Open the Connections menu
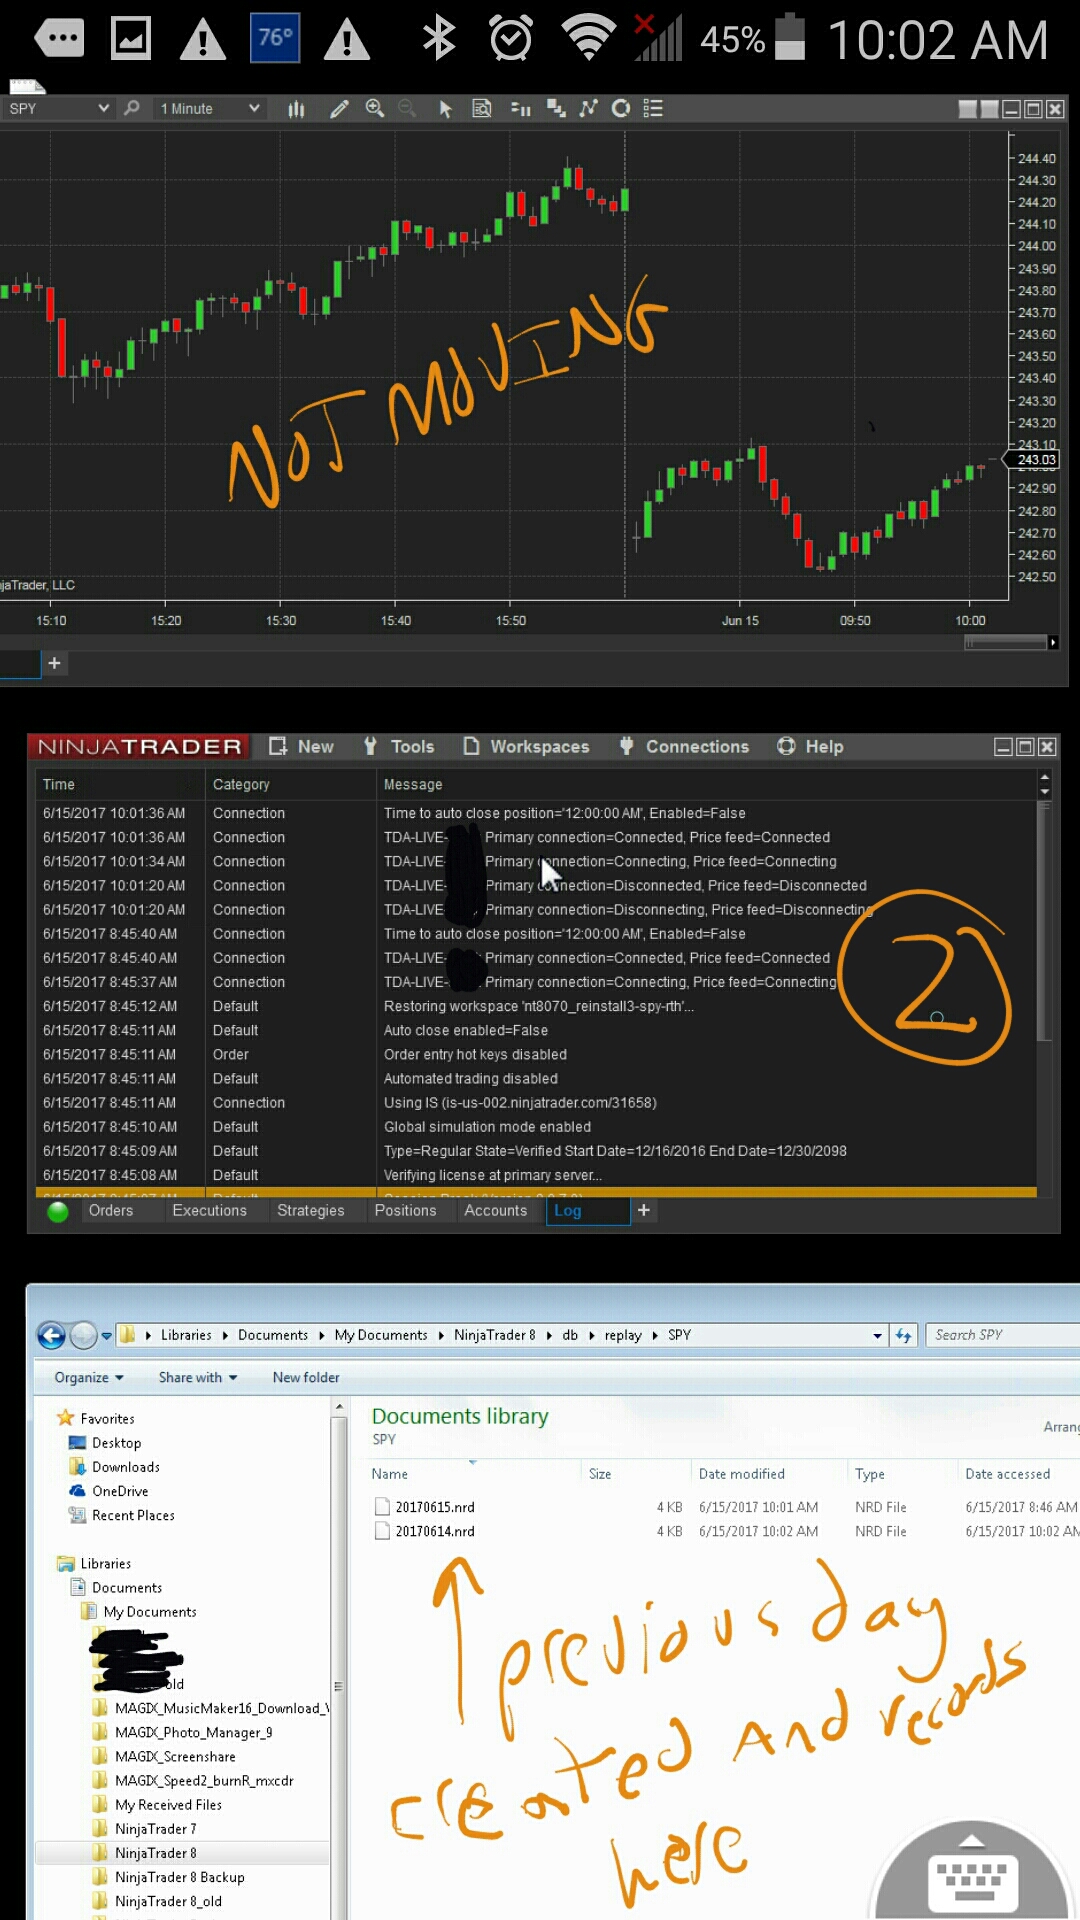The width and height of the screenshot is (1080, 1920). pos(684,746)
